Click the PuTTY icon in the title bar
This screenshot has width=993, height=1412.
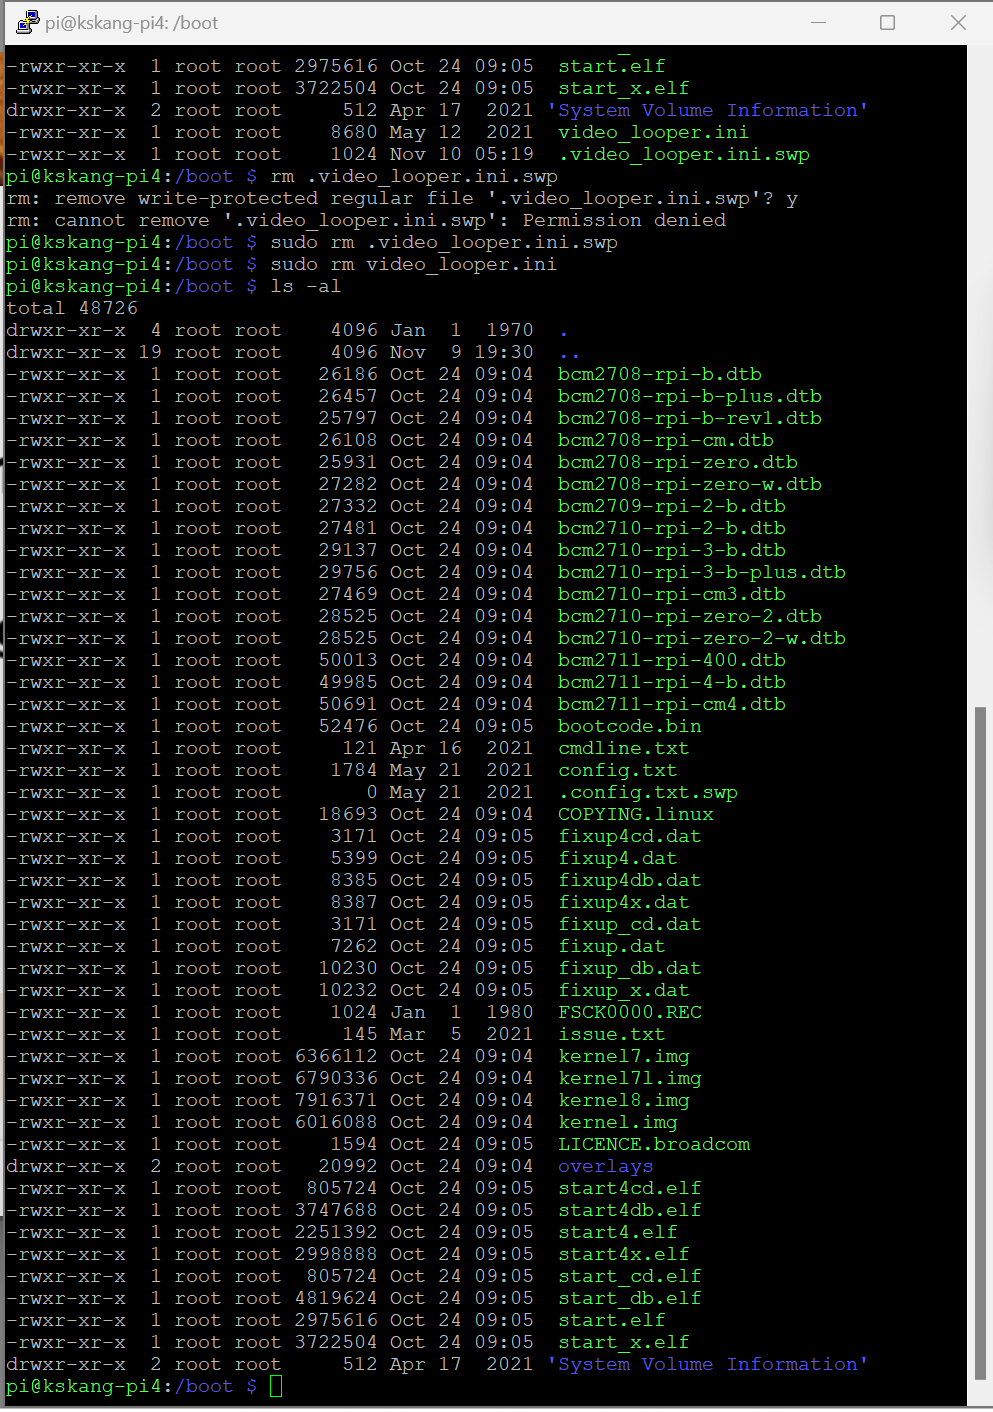[x=26, y=22]
